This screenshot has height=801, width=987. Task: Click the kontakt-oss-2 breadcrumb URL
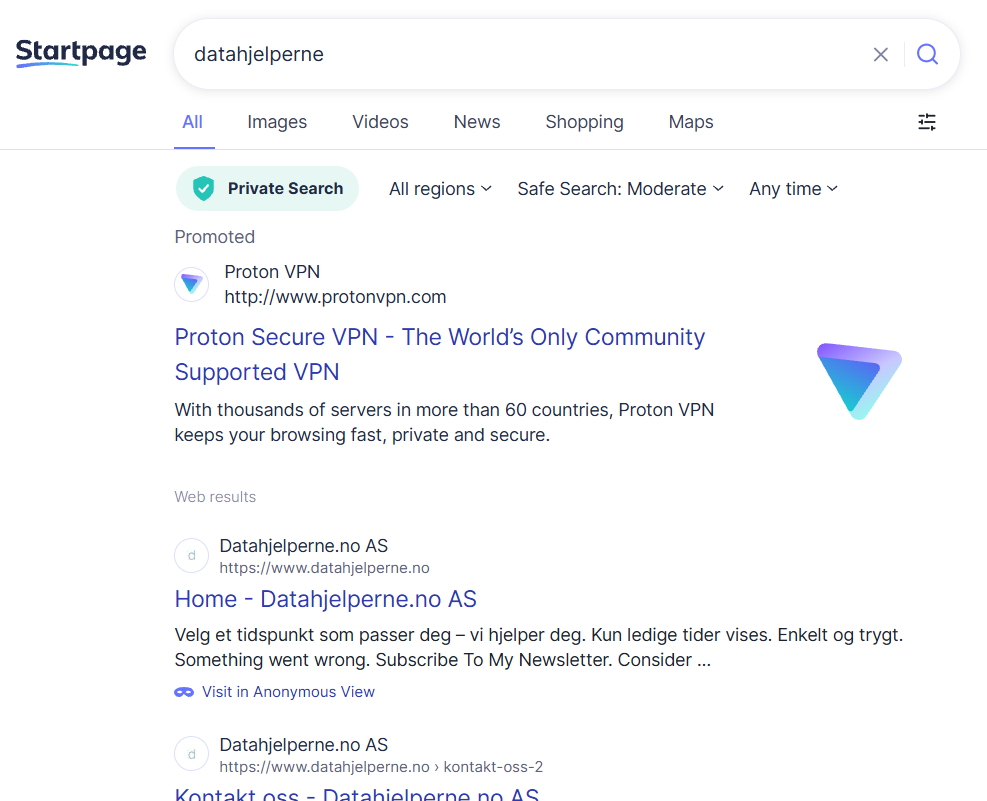pyautogui.click(x=381, y=767)
